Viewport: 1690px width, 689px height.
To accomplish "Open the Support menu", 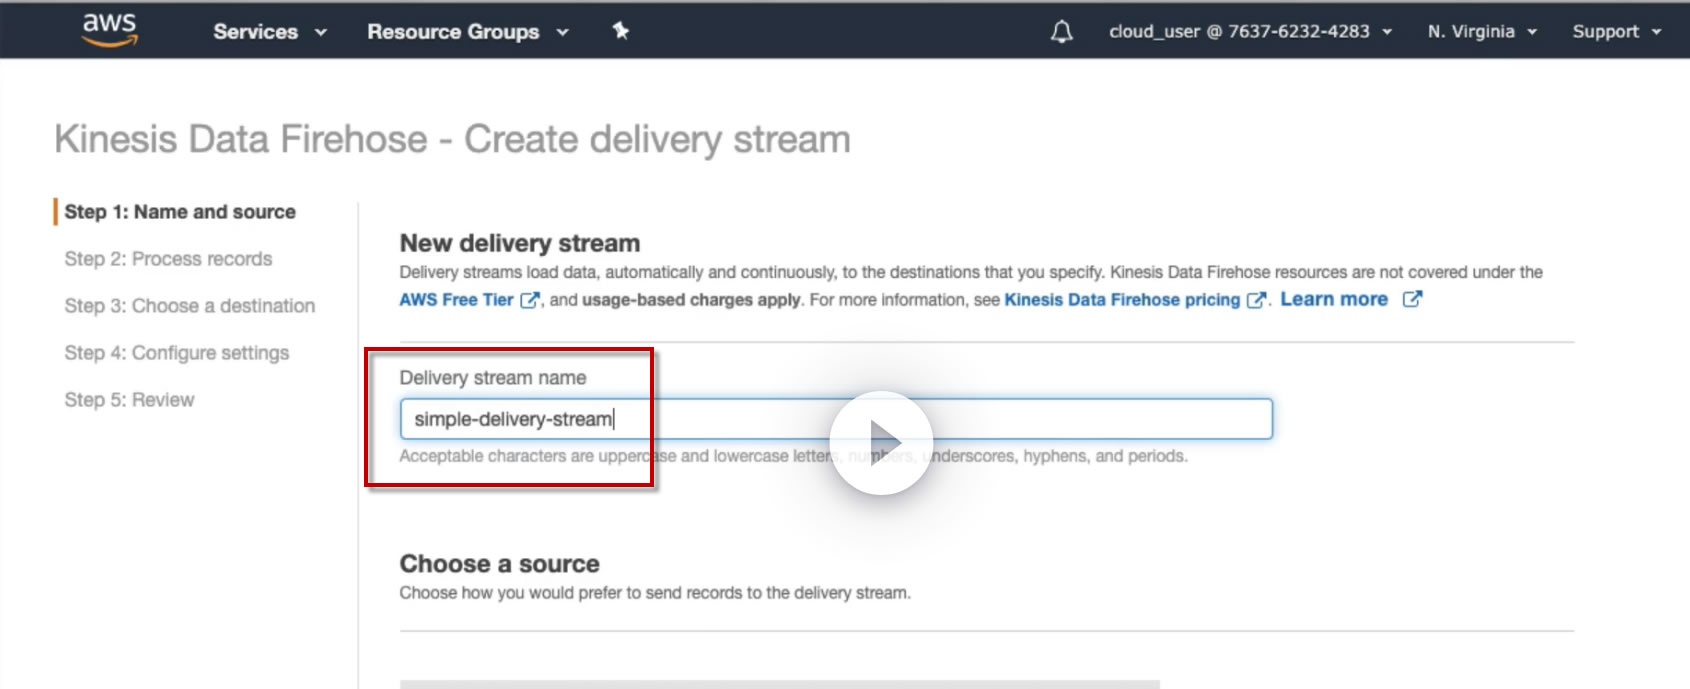I will [x=1617, y=32].
